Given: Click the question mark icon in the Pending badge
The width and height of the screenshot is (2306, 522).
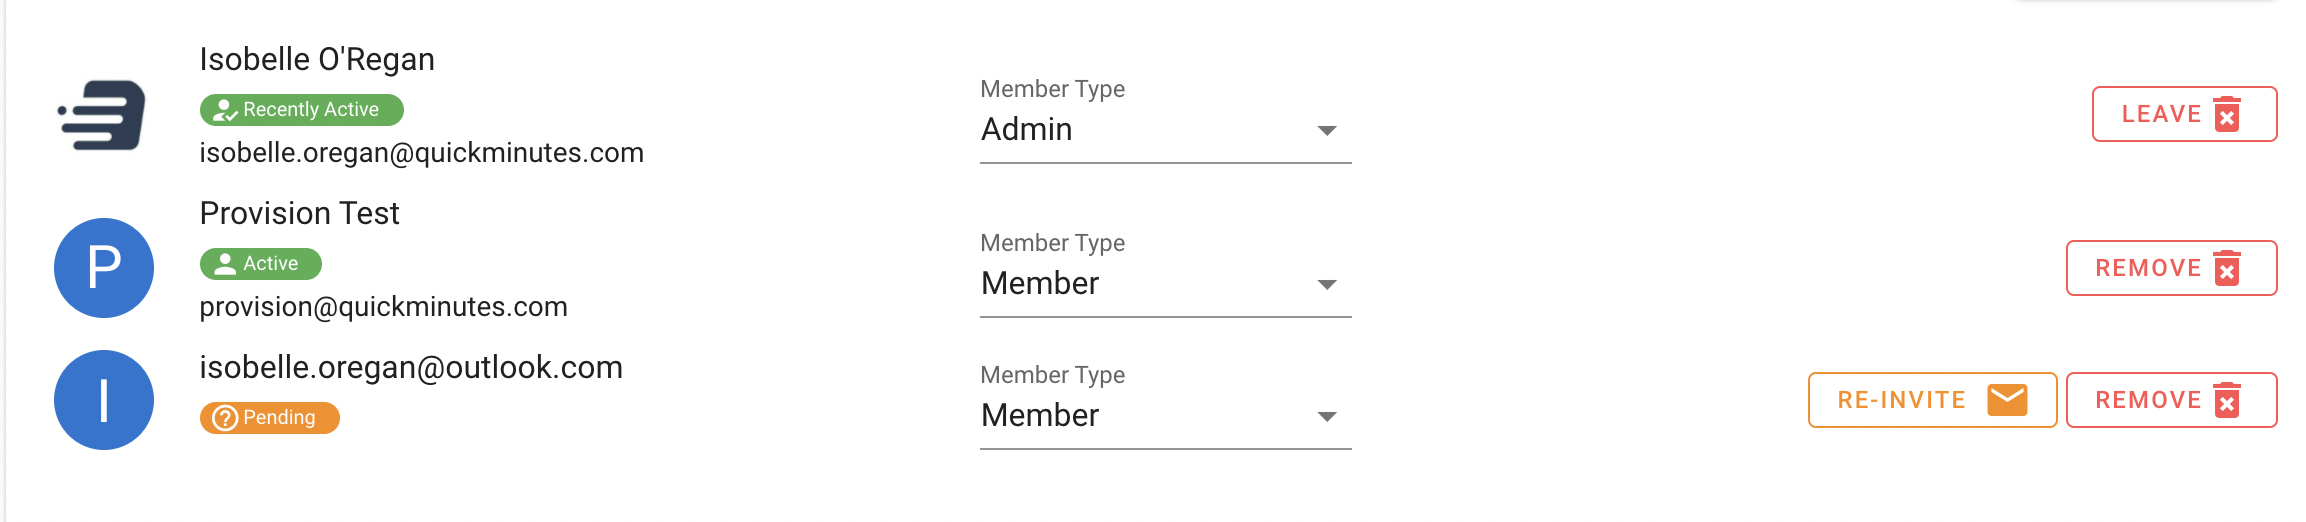Looking at the screenshot, I should click(226, 418).
